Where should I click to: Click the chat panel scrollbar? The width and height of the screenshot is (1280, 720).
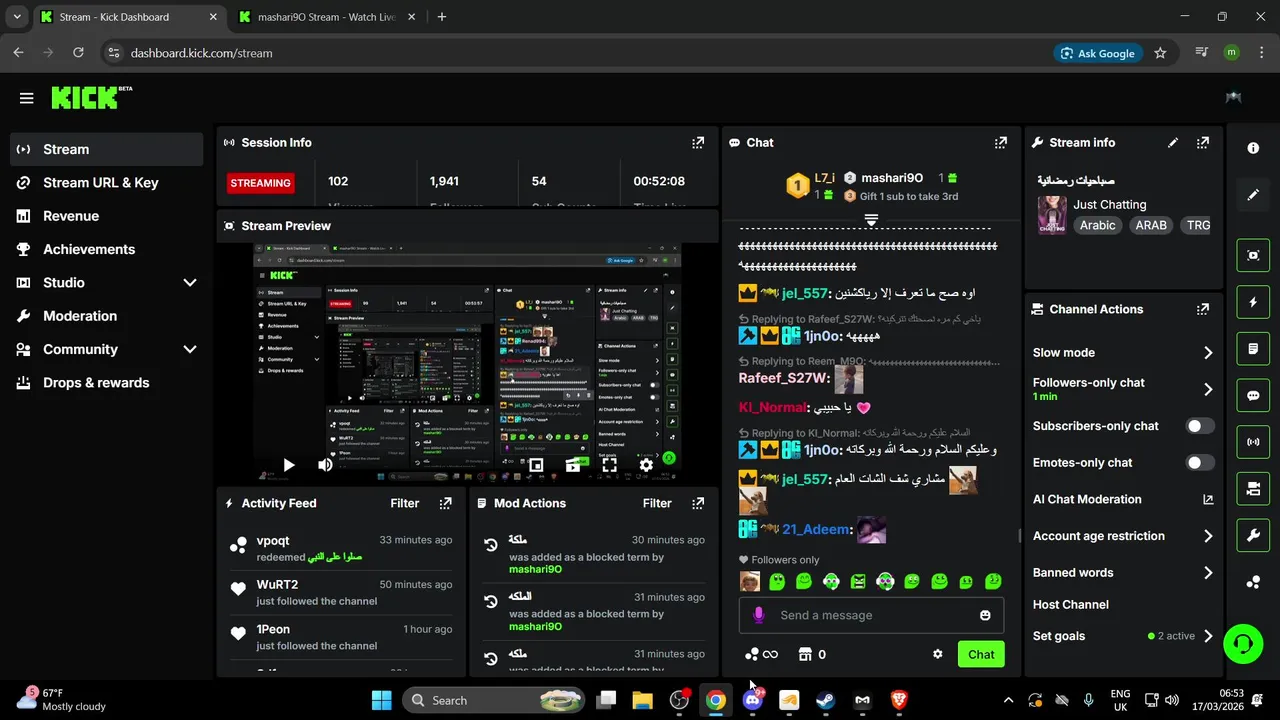coord(1019,536)
